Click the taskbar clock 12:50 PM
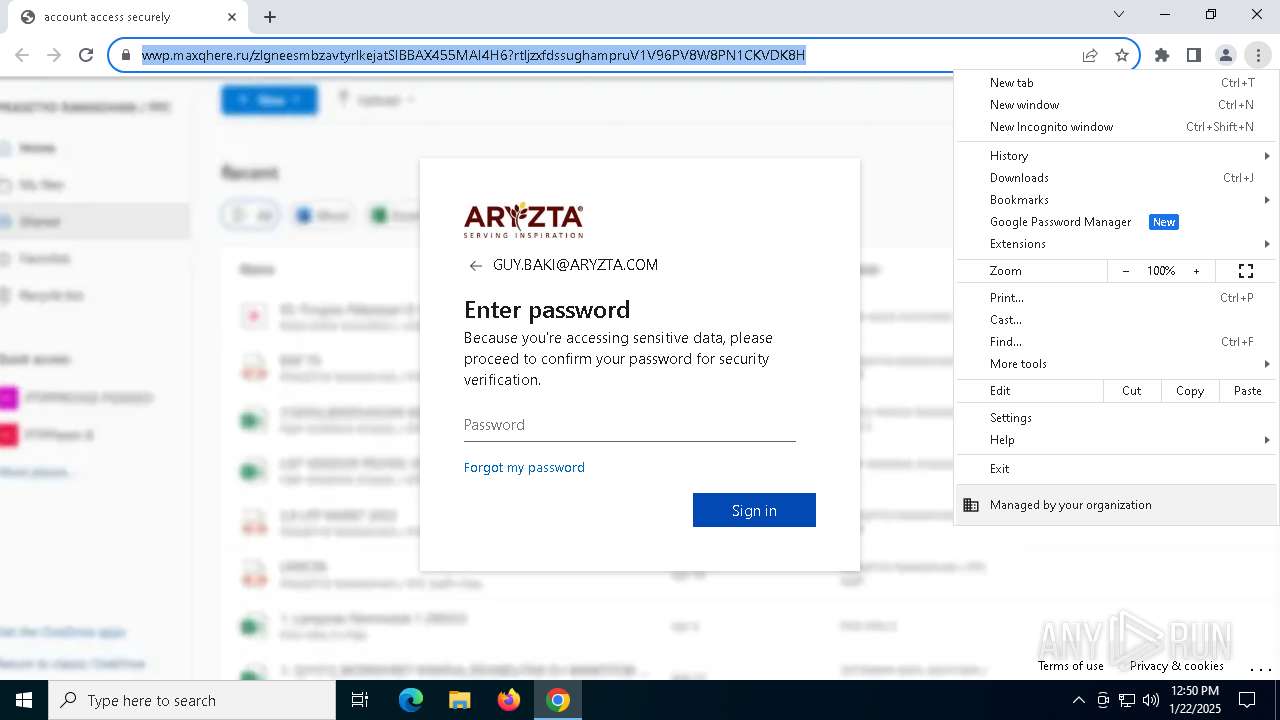Viewport: 1280px width, 720px height. click(1195, 700)
